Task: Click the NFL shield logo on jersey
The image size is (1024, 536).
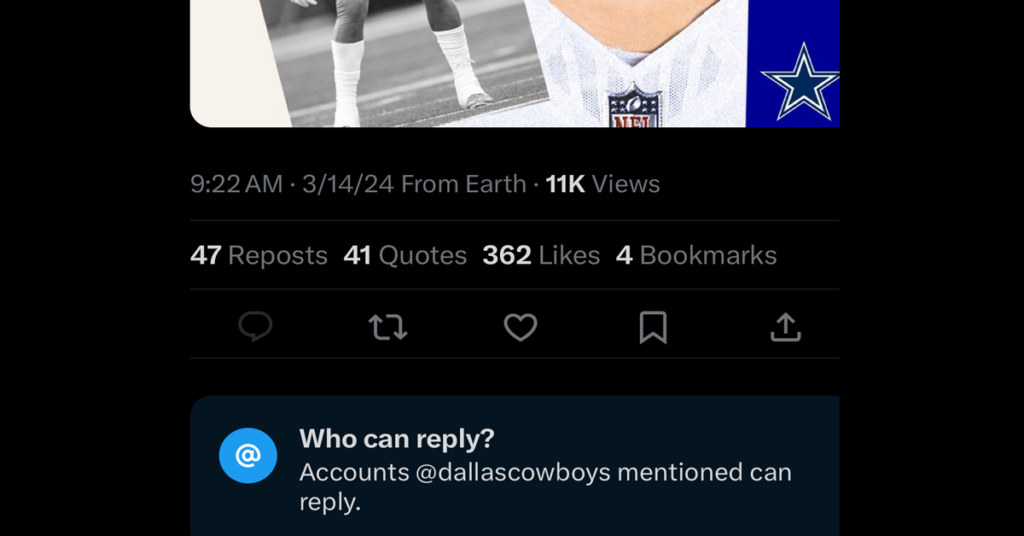Action: [635, 106]
